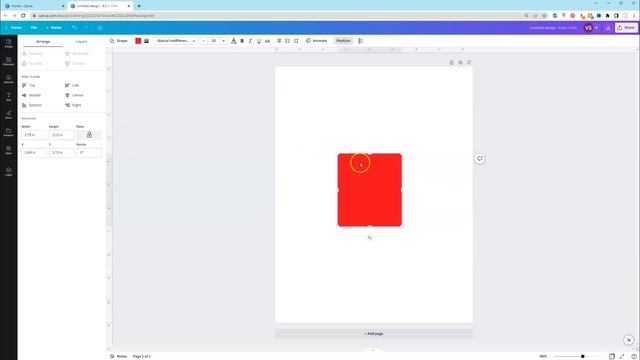The image size is (640, 360).
Task: Click the Width input field
Action: [x=33, y=135]
